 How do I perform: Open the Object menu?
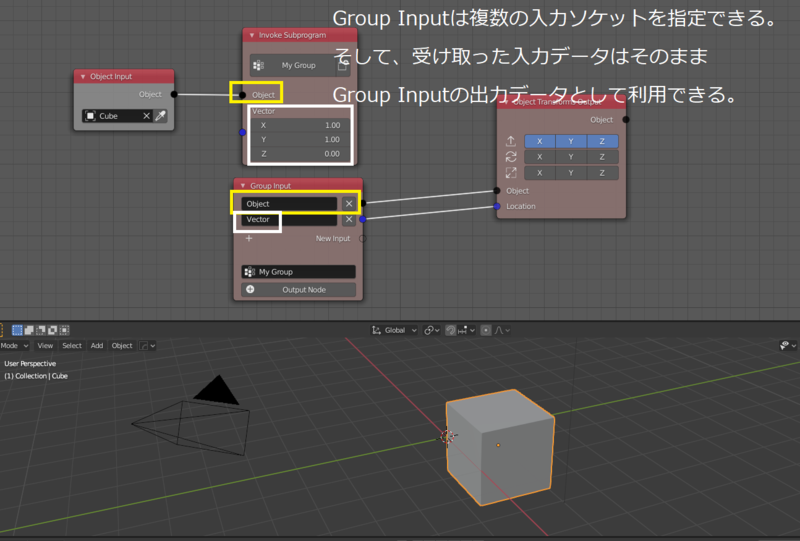coord(122,346)
